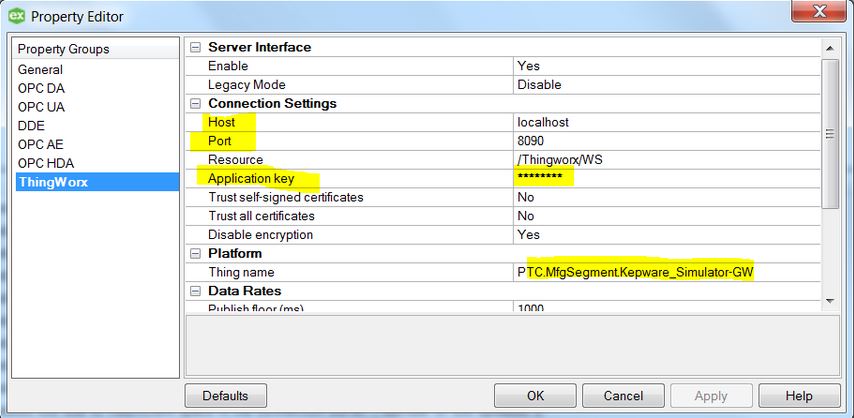Select the Host property label

pyautogui.click(x=221, y=122)
